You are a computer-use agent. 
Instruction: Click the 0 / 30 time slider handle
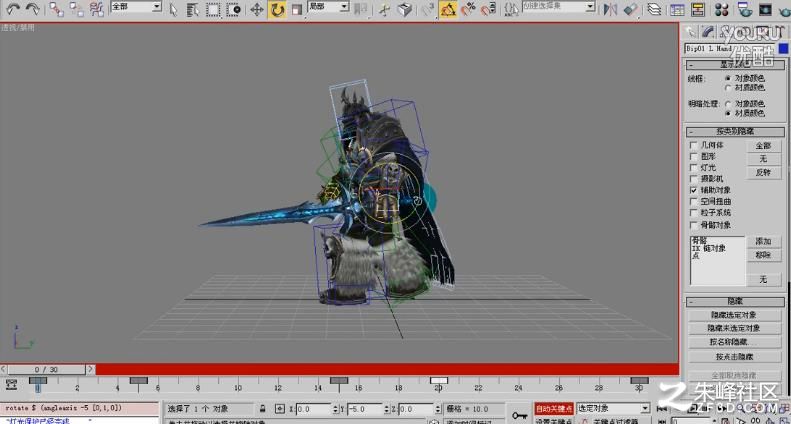pos(46,369)
